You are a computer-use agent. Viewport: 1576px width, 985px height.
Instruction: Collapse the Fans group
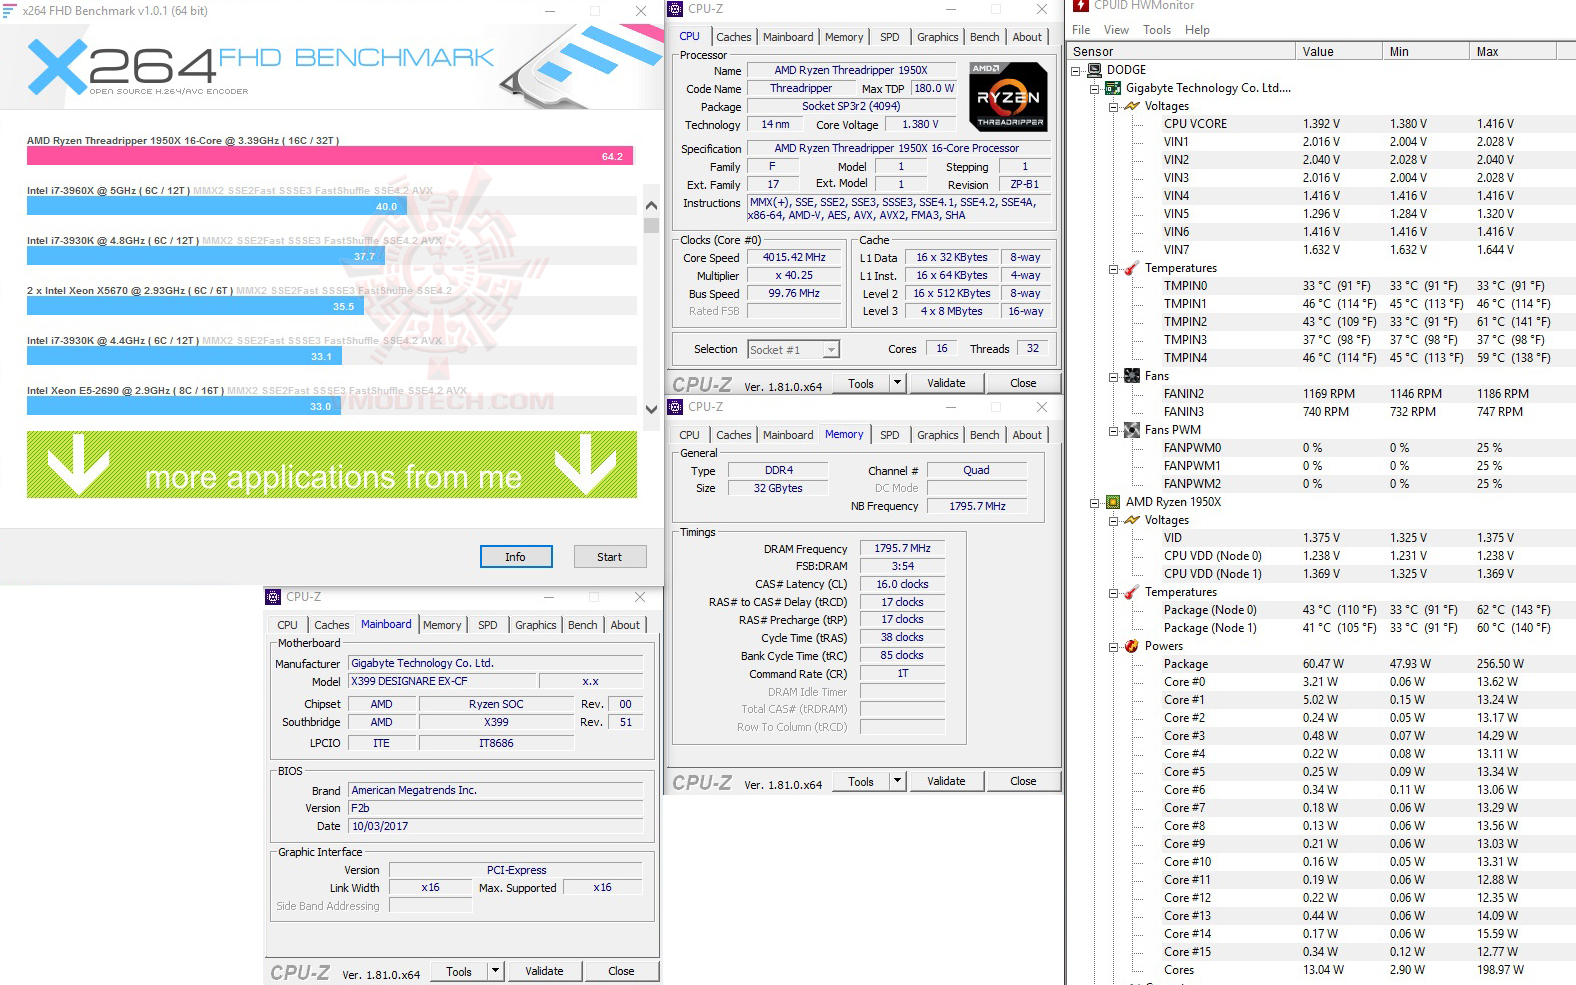click(x=1113, y=377)
